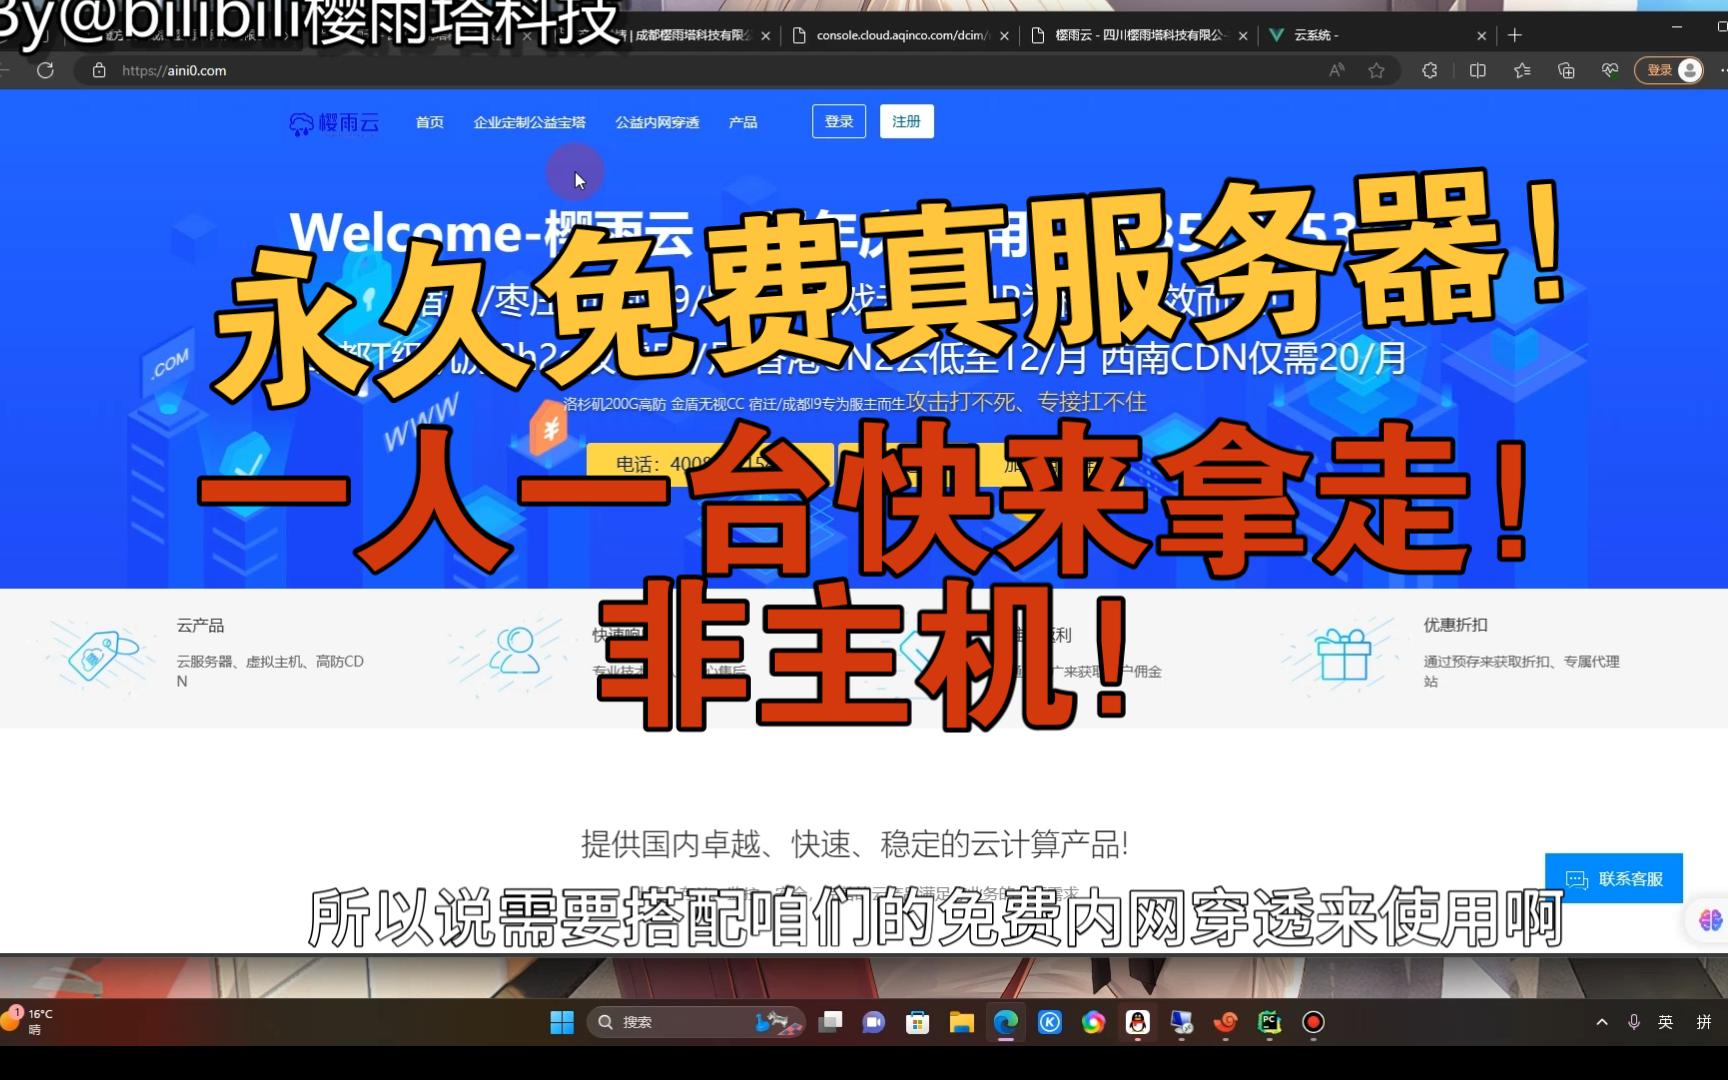1728x1080 pixels.
Task: Open a new browser tab
Action: click(1515, 35)
